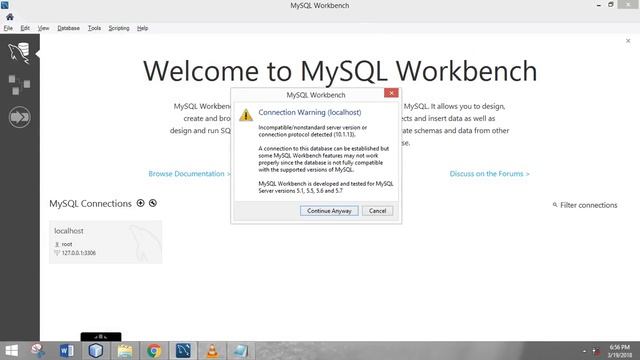Viewport: 640px width, 360px height.
Task: Close the welcome page panel
Action: (x=628, y=41)
